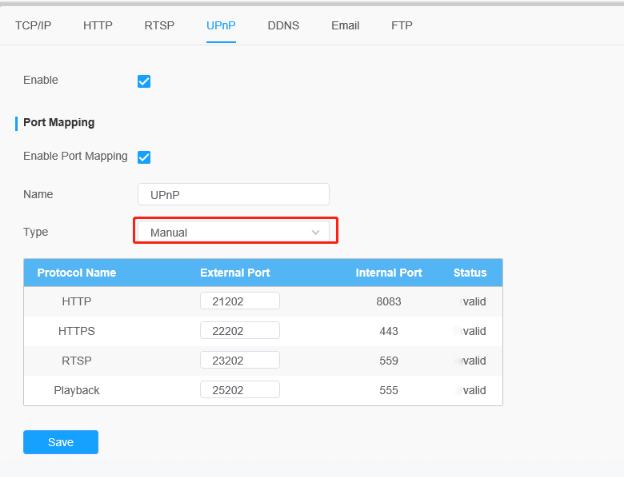Screen dimensions: 624x477
Task: Edit the RTSP external port 23202 field
Action: click(240, 360)
